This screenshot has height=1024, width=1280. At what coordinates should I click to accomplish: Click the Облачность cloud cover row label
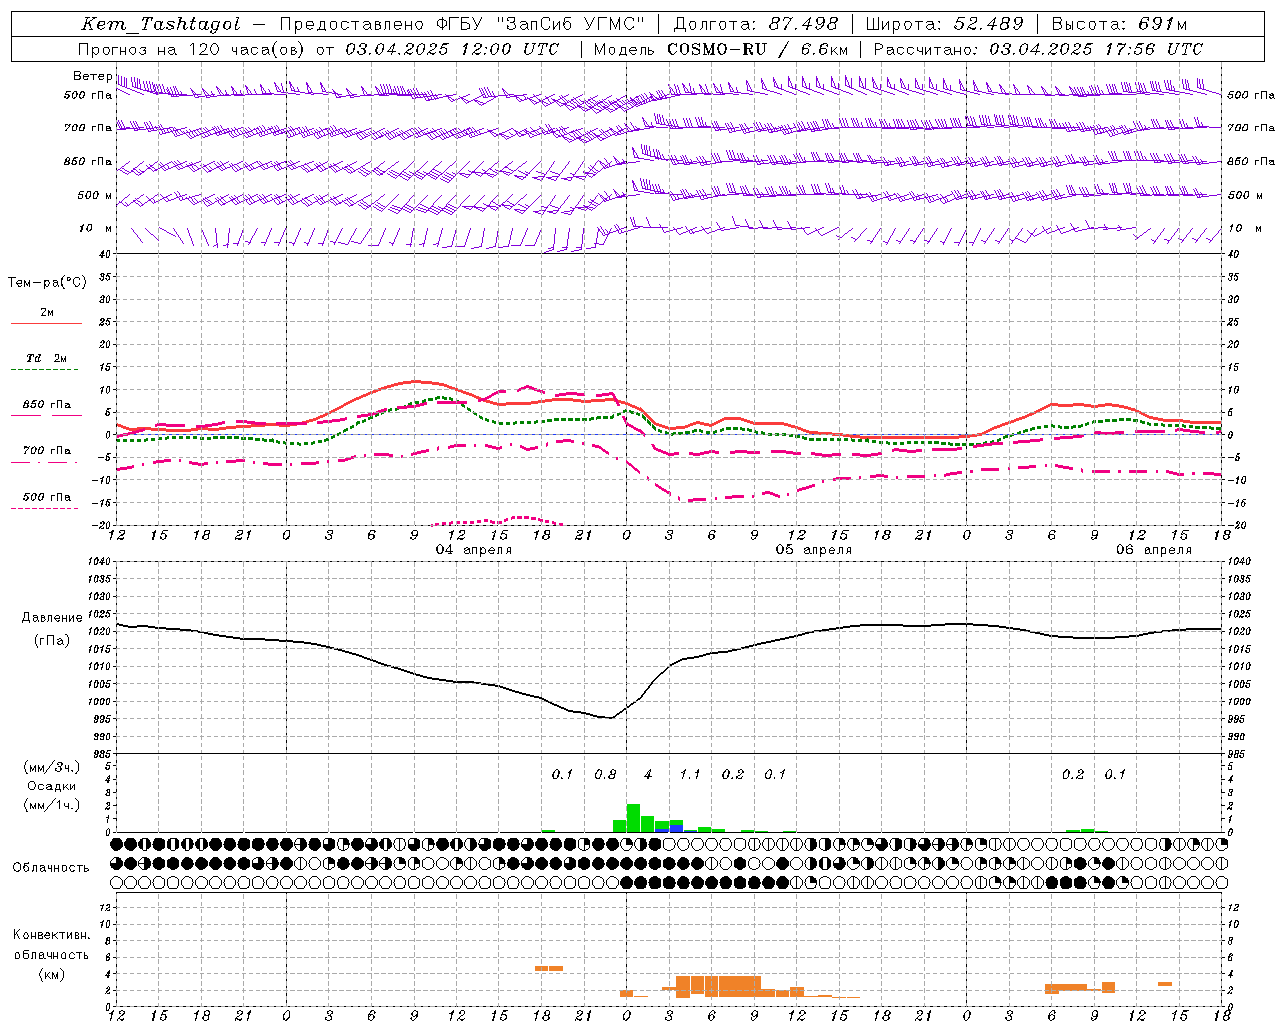(50, 868)
